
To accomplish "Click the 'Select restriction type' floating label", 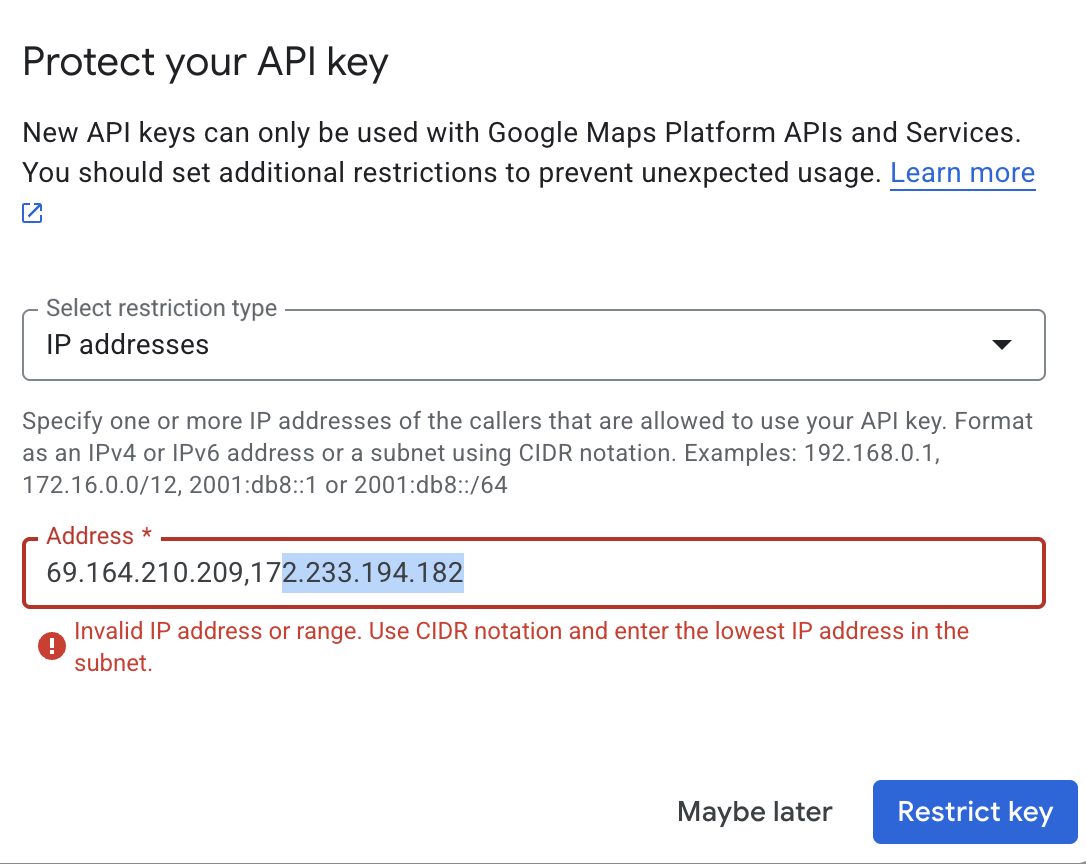I will [161, 308].
